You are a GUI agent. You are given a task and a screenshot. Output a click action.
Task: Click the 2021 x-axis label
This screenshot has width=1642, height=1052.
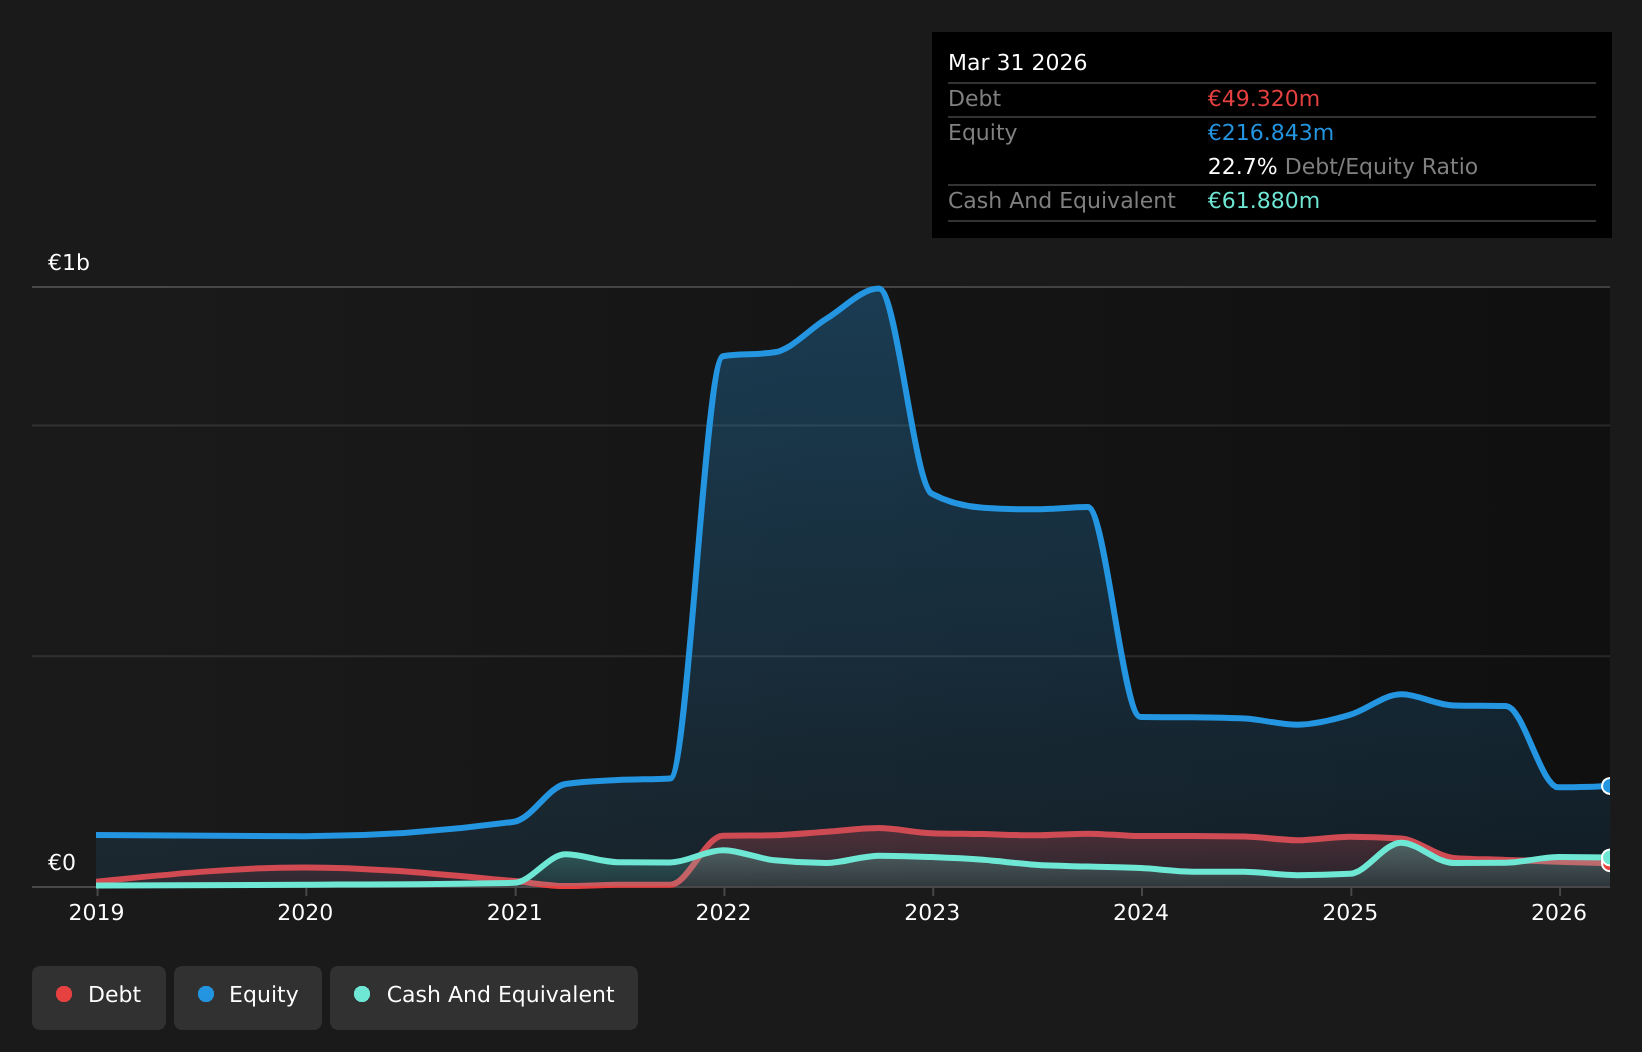tap(514, 913)
